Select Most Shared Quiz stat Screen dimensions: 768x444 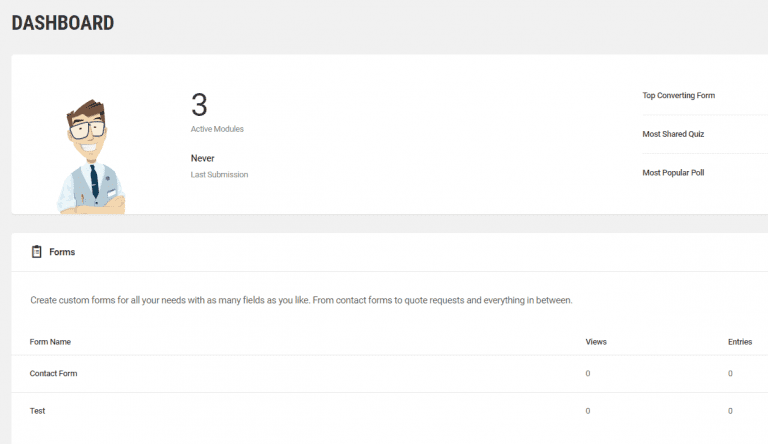(x=676, y=134)
